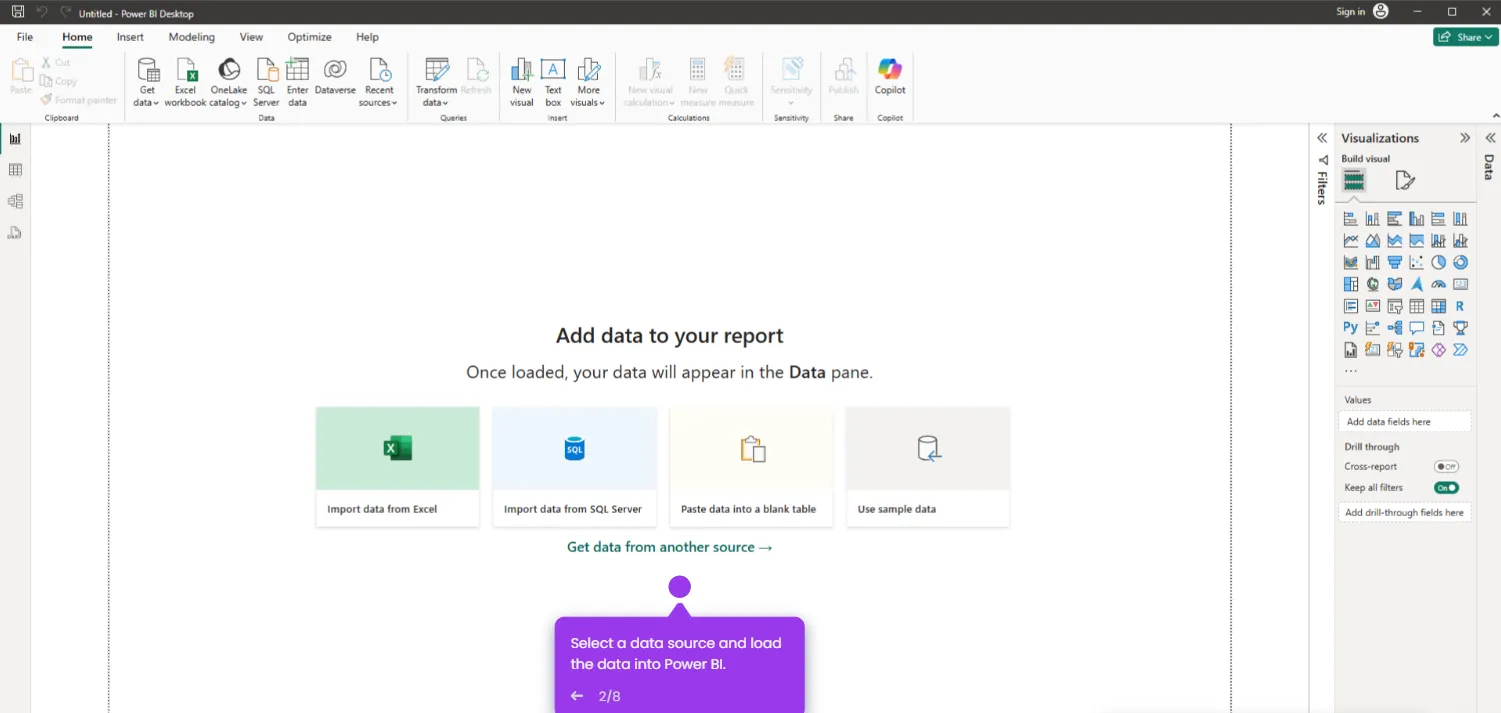Expand the Filters pane
1501x713 pixels.
pos(1322,138)
